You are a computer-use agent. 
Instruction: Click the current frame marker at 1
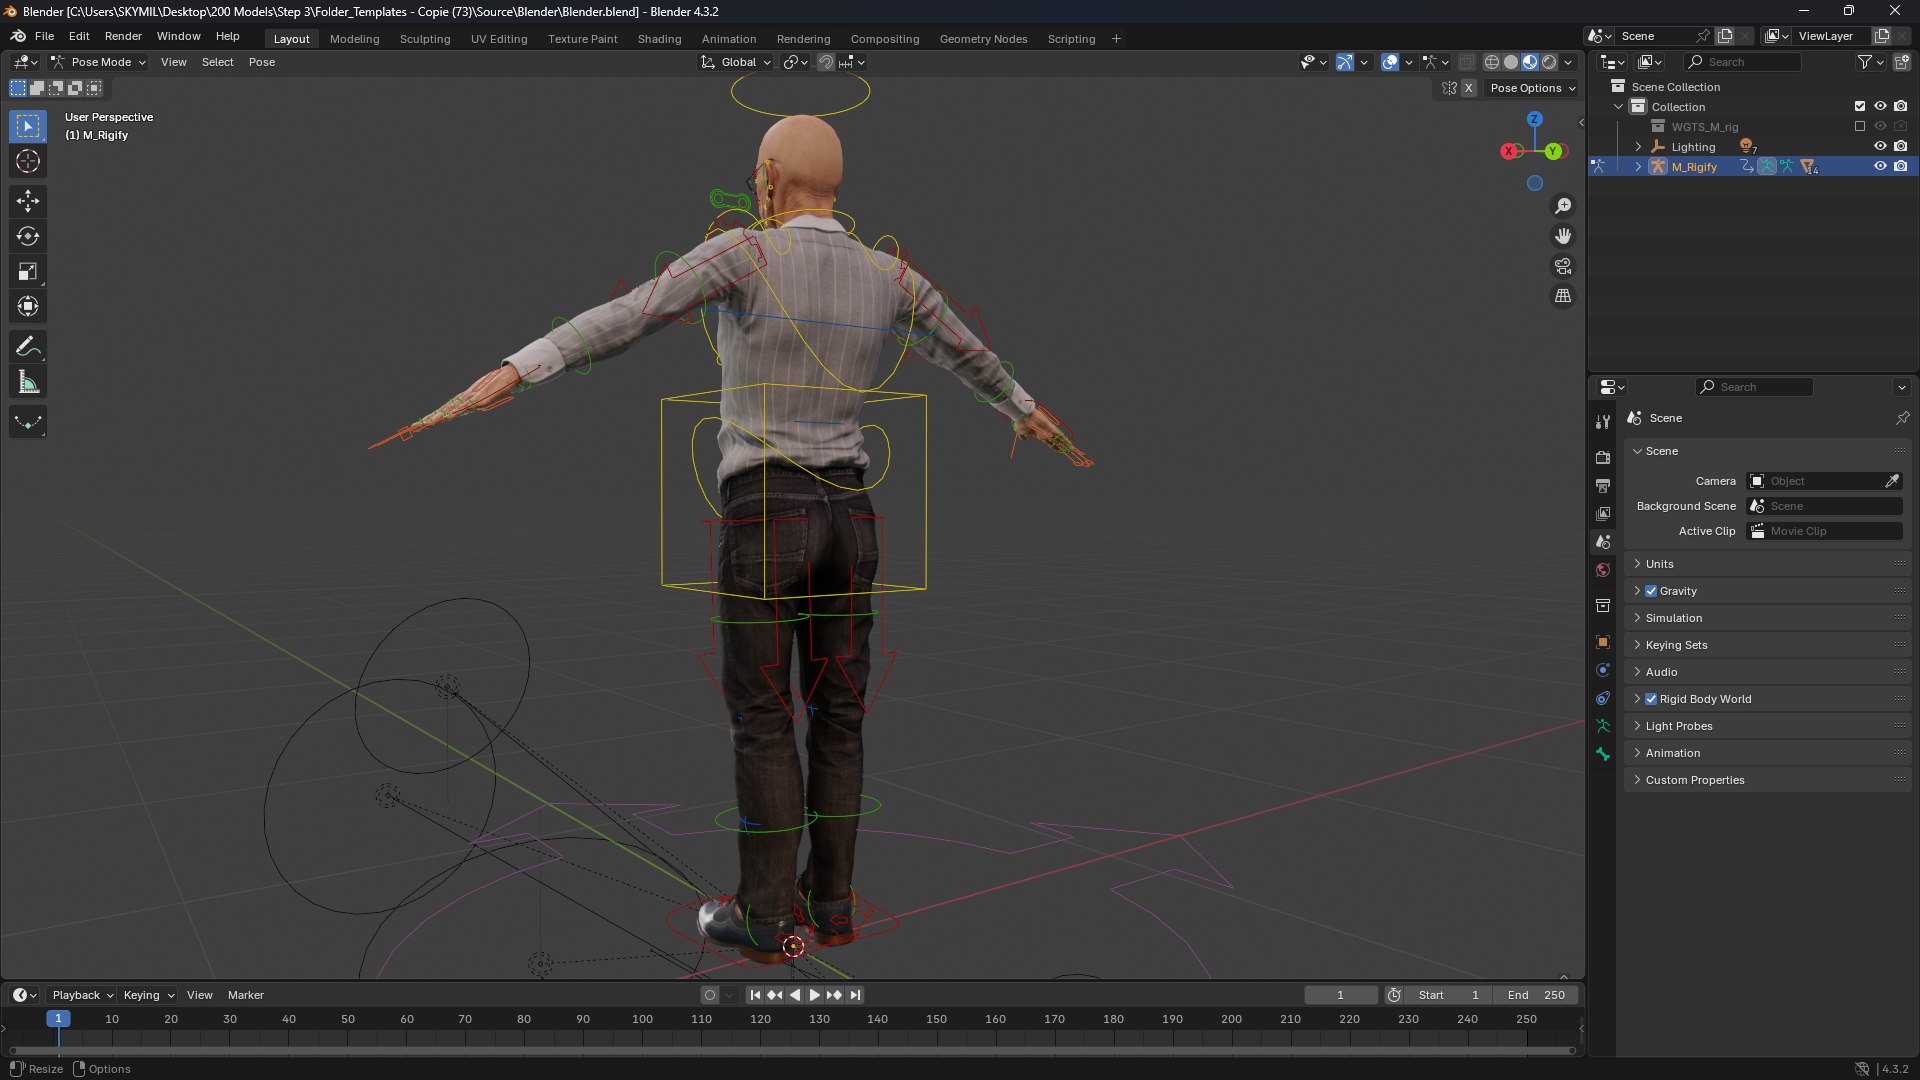tap(58, 1019)
